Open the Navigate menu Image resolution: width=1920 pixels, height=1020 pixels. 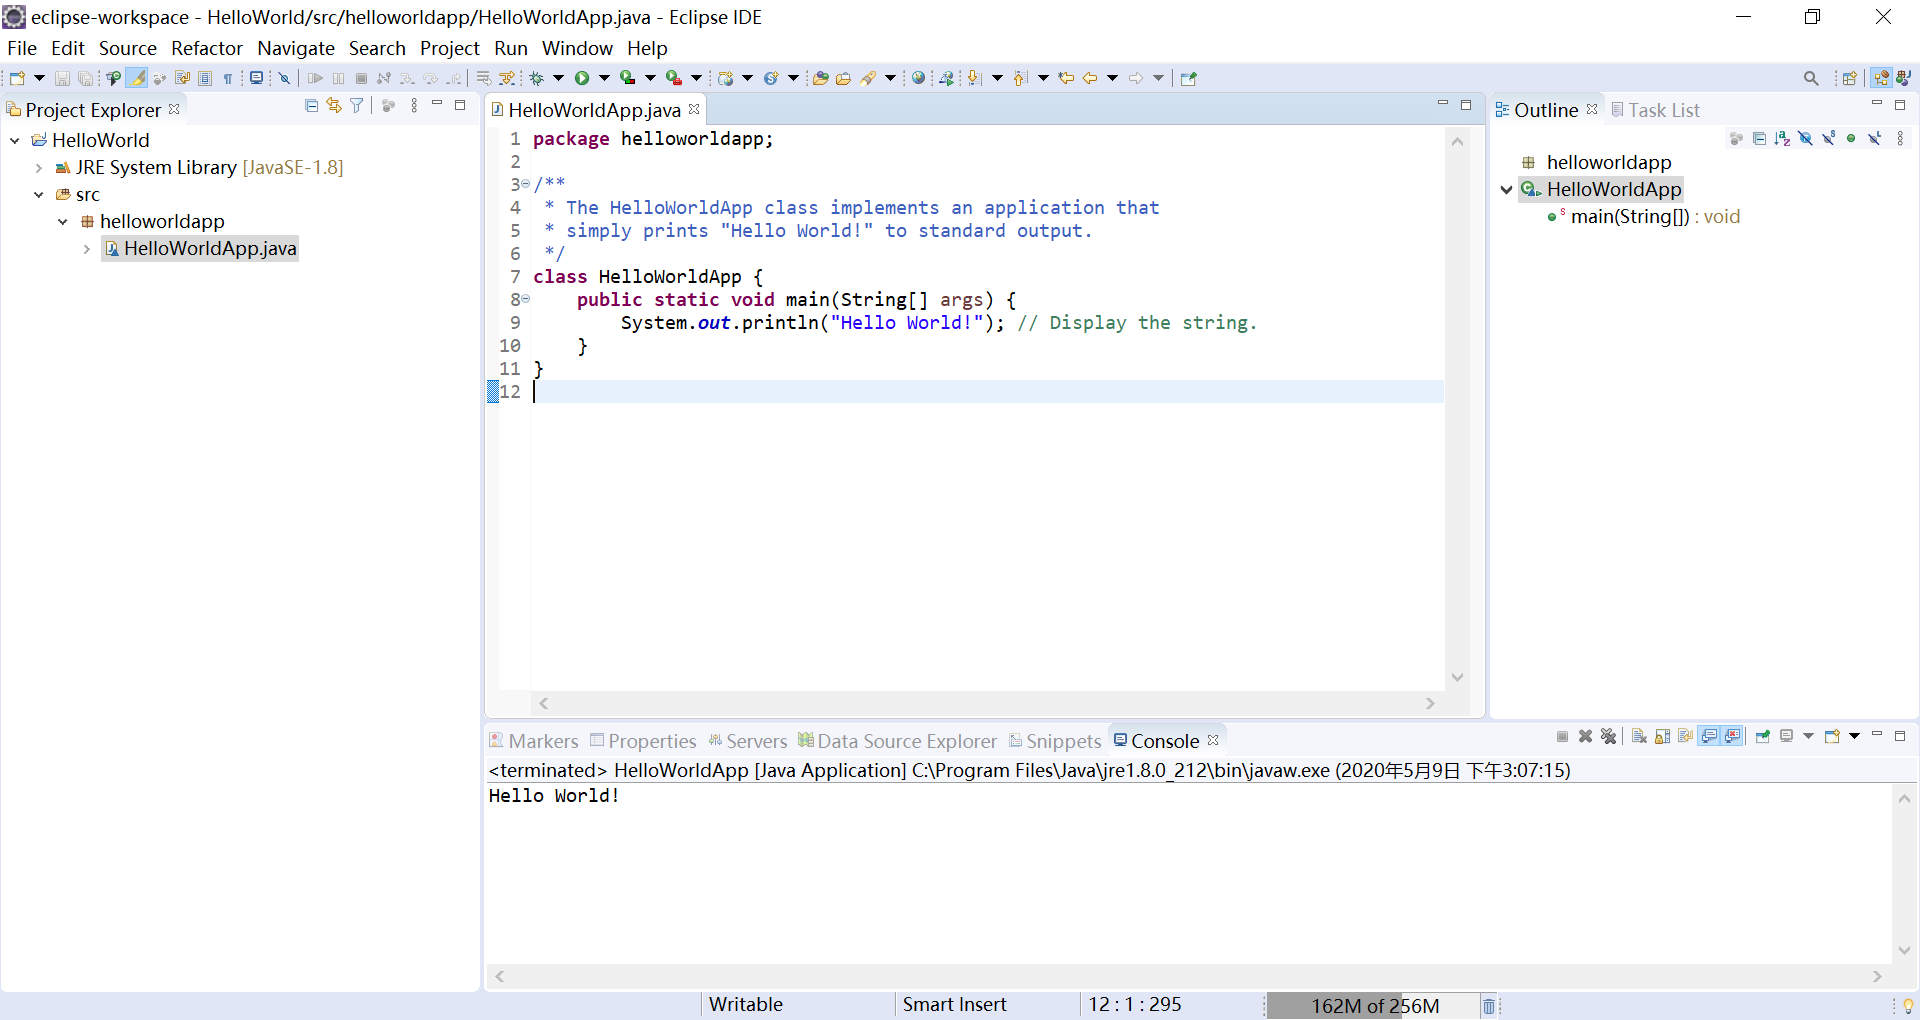(x=295, y=48)
